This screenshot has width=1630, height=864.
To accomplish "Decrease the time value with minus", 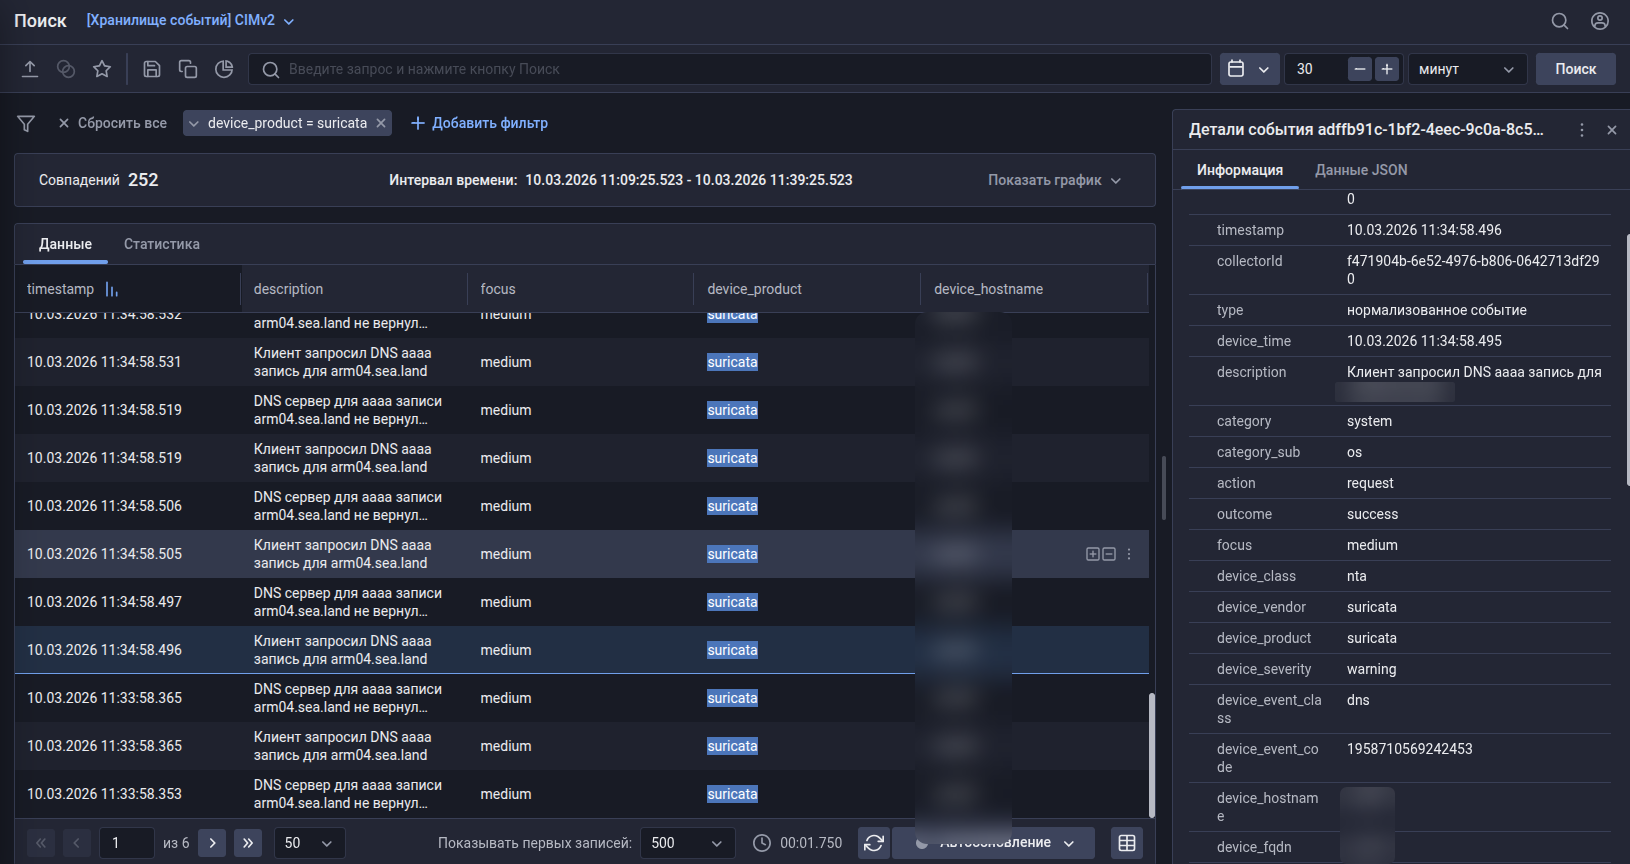I will (1359, 69).
